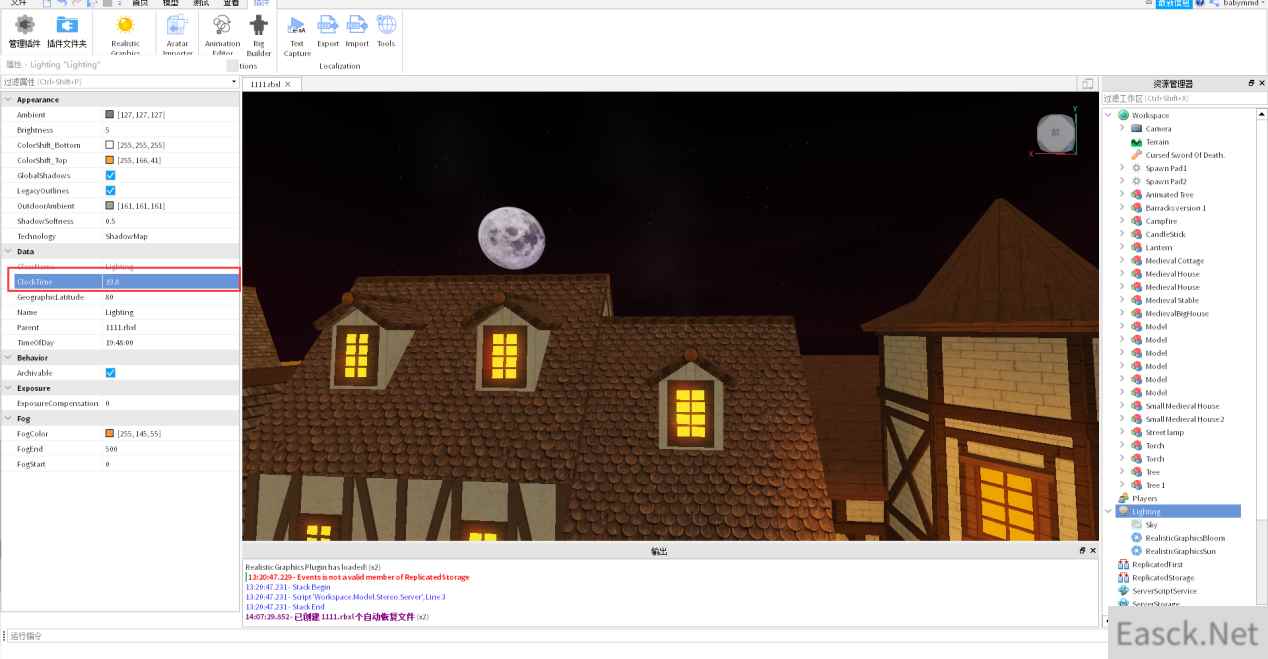Click the Spawn Pad1 gear icon
The height and width of the screenshot is (659, 1268).
(1136, 168)
